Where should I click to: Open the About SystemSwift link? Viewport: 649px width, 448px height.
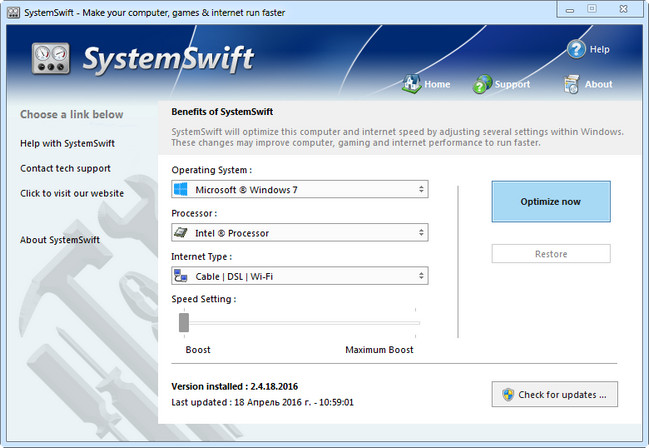point(60,240)
